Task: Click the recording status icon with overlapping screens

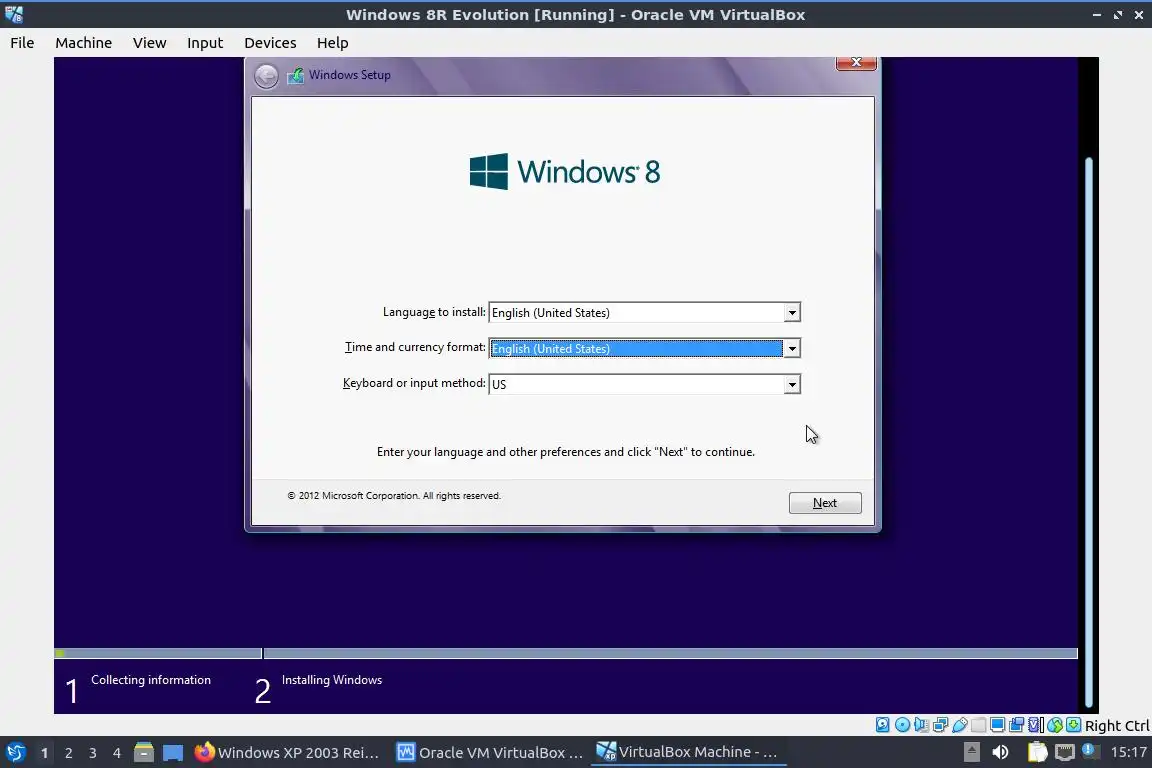Action: [x=1017, y=725]
